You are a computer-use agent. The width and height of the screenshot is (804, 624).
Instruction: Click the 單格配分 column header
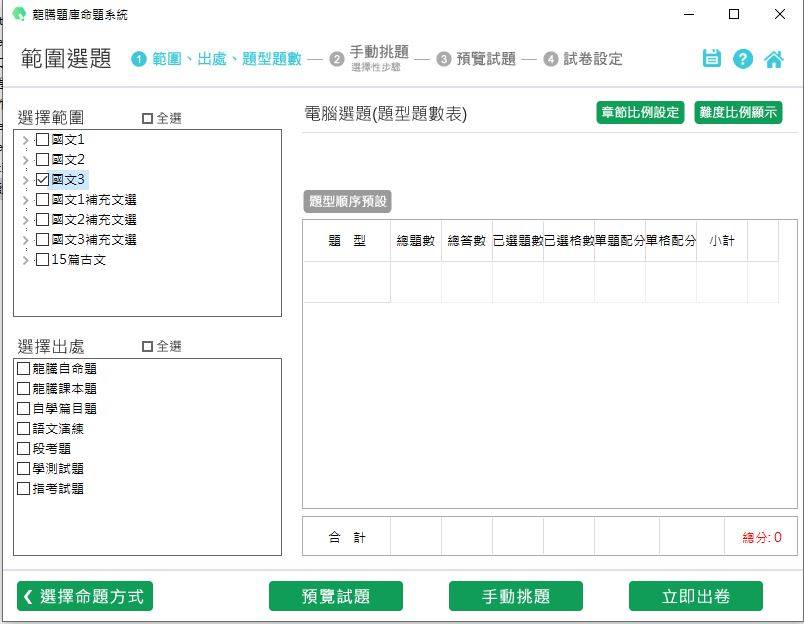(x=671, y=240)
